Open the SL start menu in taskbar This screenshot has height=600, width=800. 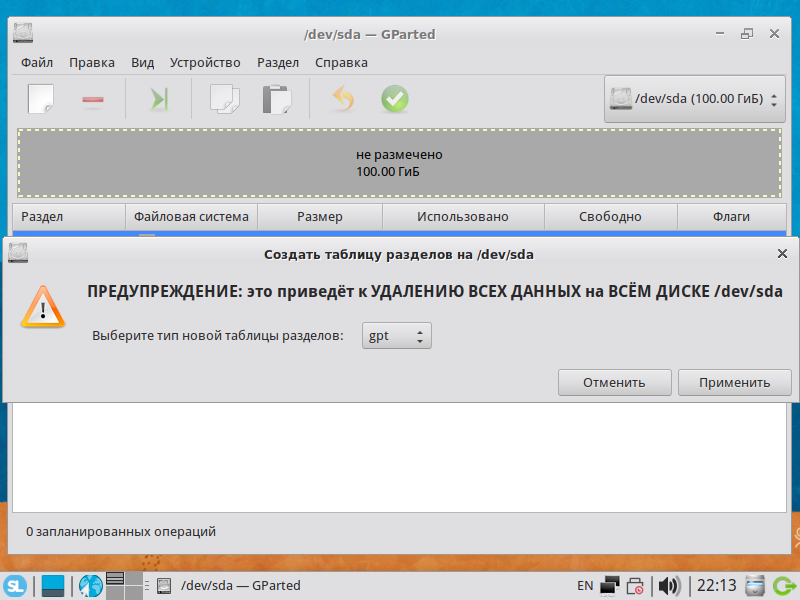(15, 586)
